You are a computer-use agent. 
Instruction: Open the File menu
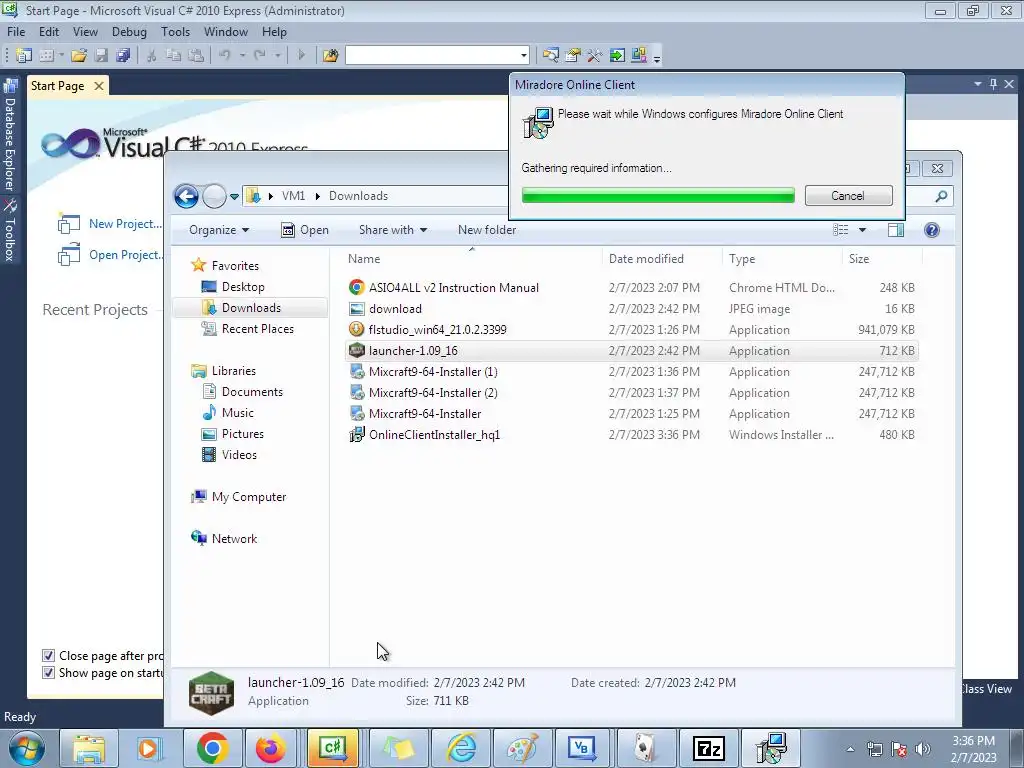pos(16,32)
